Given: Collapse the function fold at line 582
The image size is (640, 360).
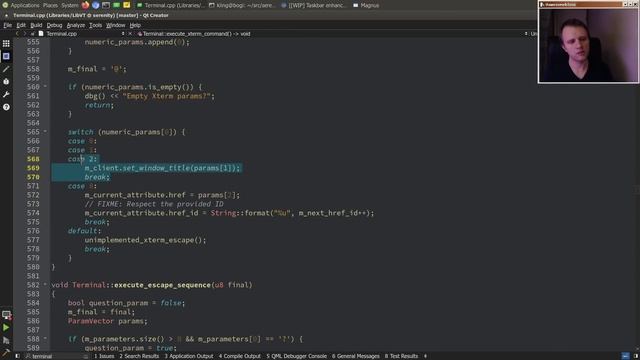Looking at the screenshot, I should (x=45, y=284).
